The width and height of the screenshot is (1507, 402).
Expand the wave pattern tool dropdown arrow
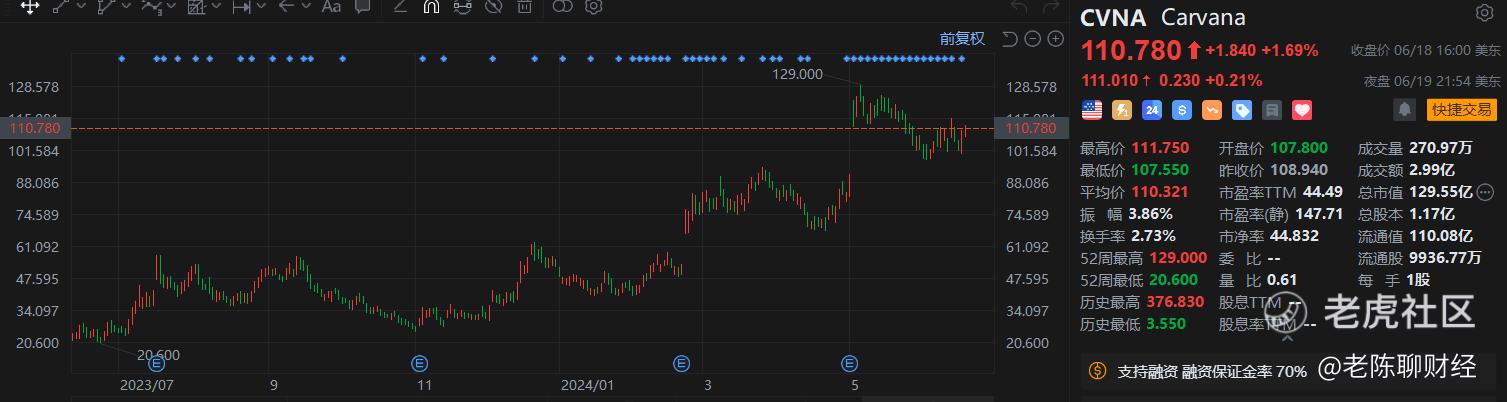[172, 7]
